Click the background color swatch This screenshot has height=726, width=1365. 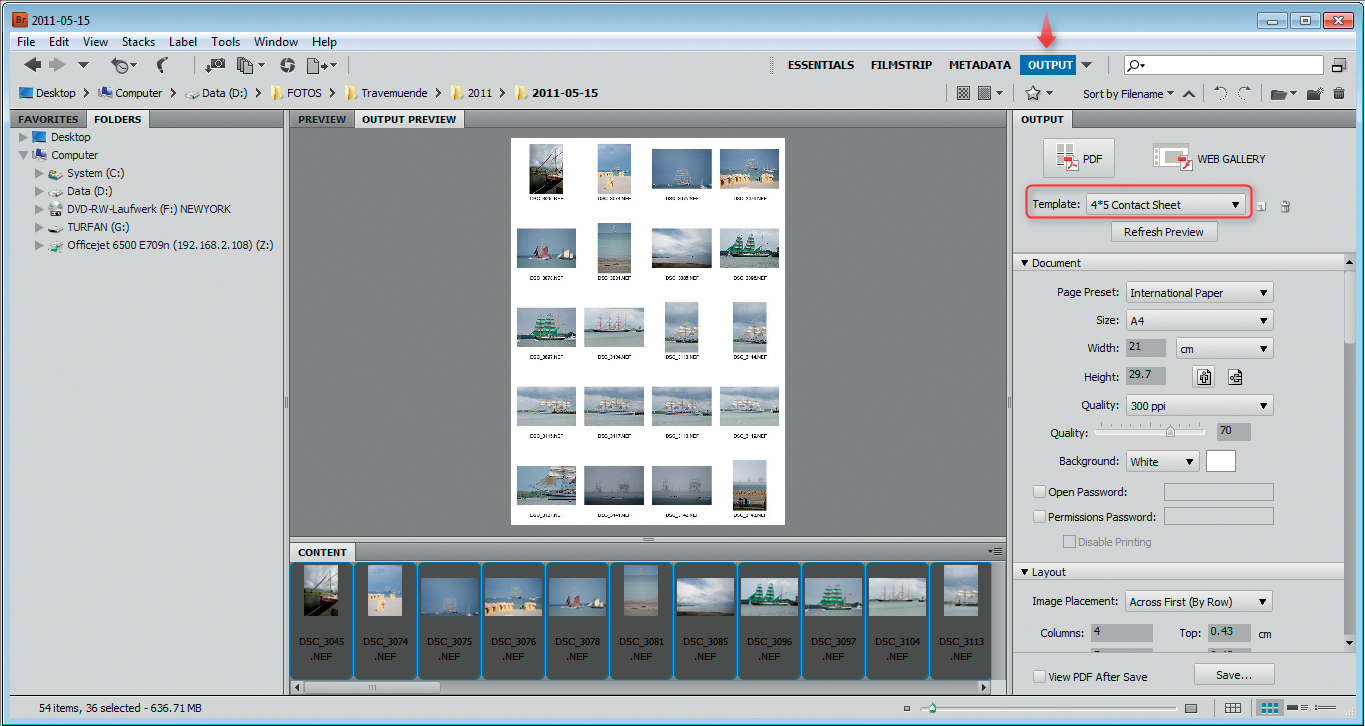[1221, 461]
